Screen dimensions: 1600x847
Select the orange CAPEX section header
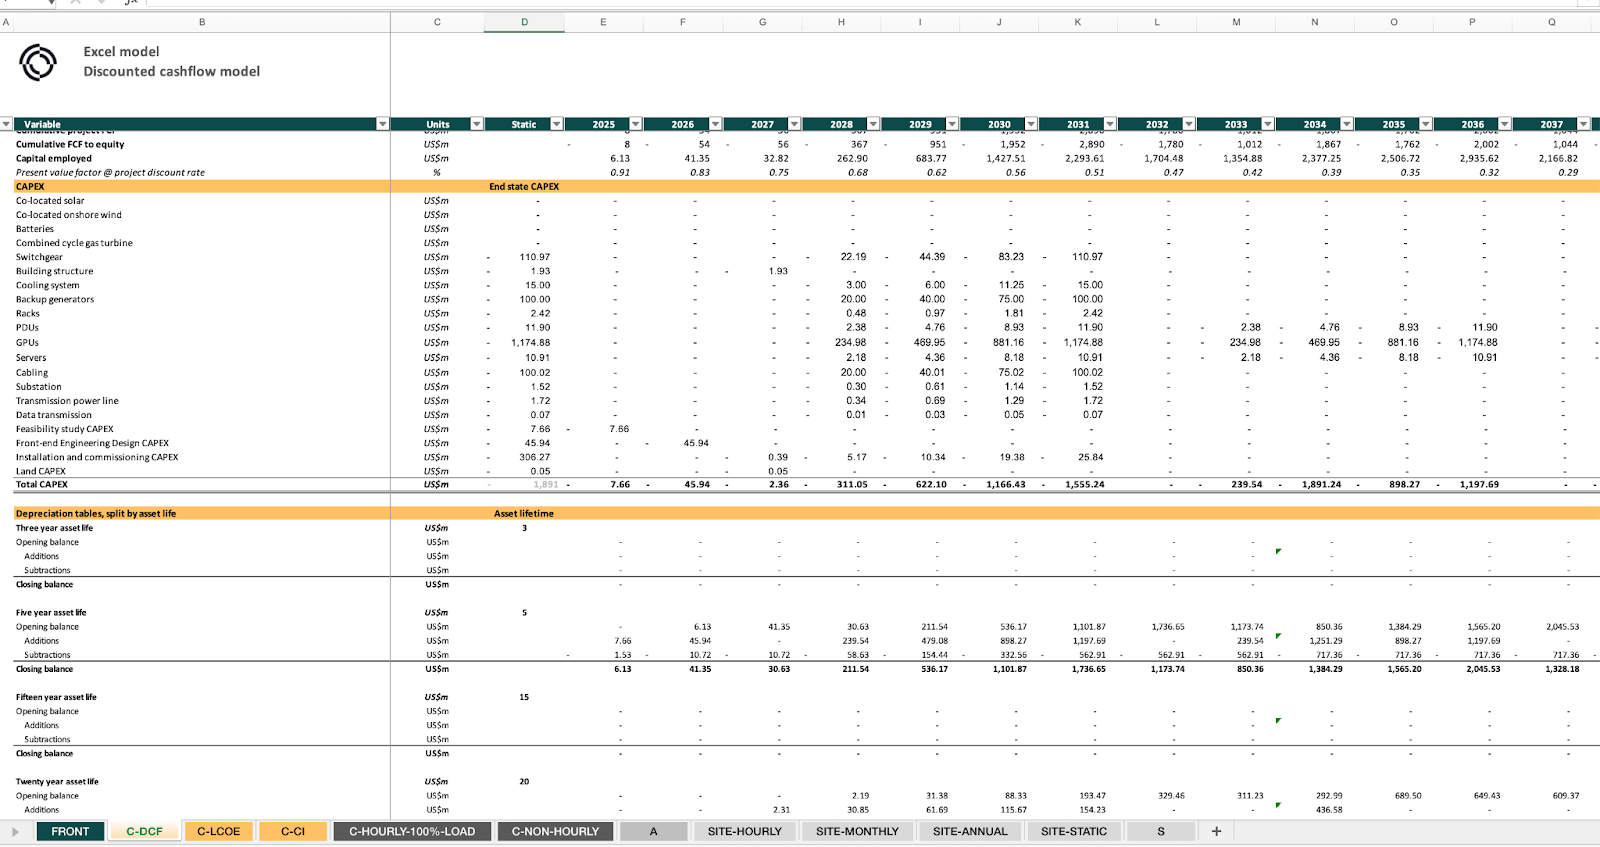click(x=30, y=186)
